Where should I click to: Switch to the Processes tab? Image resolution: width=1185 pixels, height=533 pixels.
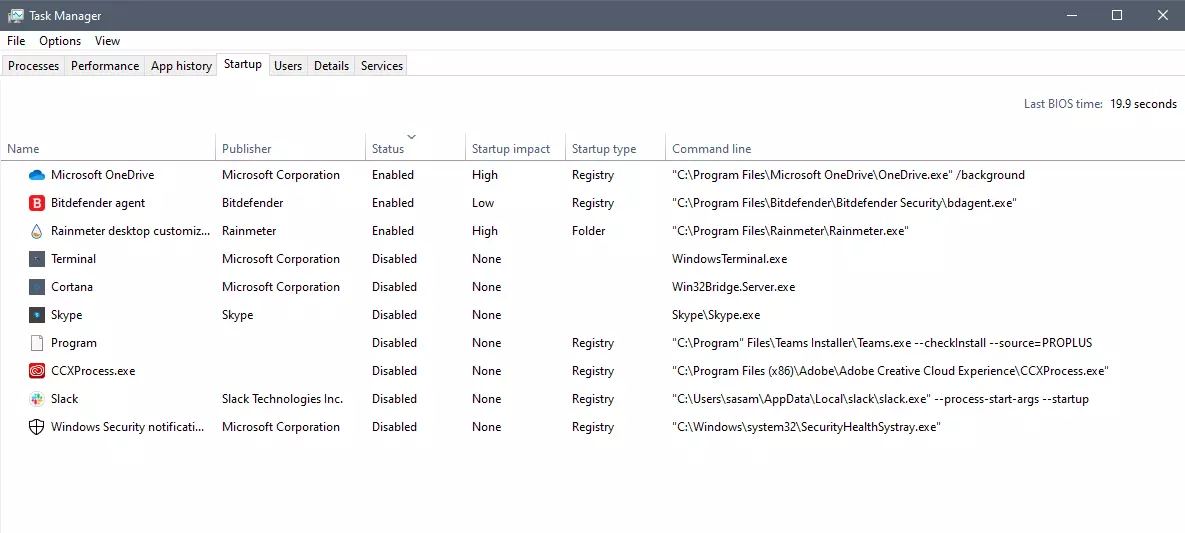pos(33,66)
